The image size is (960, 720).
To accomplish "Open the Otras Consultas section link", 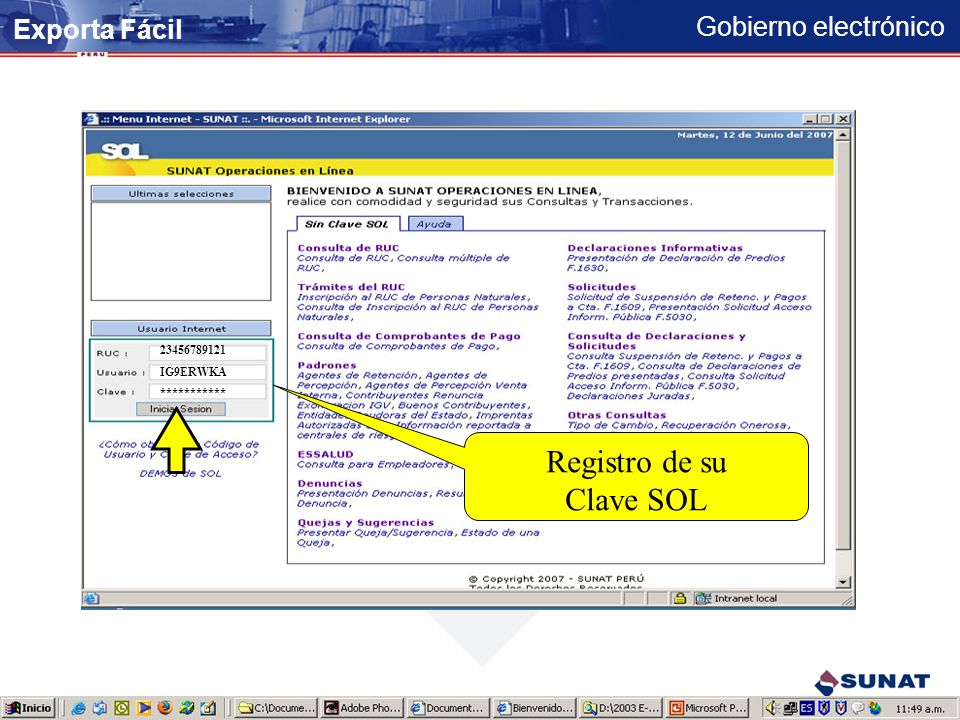I will tap(616, 415).
